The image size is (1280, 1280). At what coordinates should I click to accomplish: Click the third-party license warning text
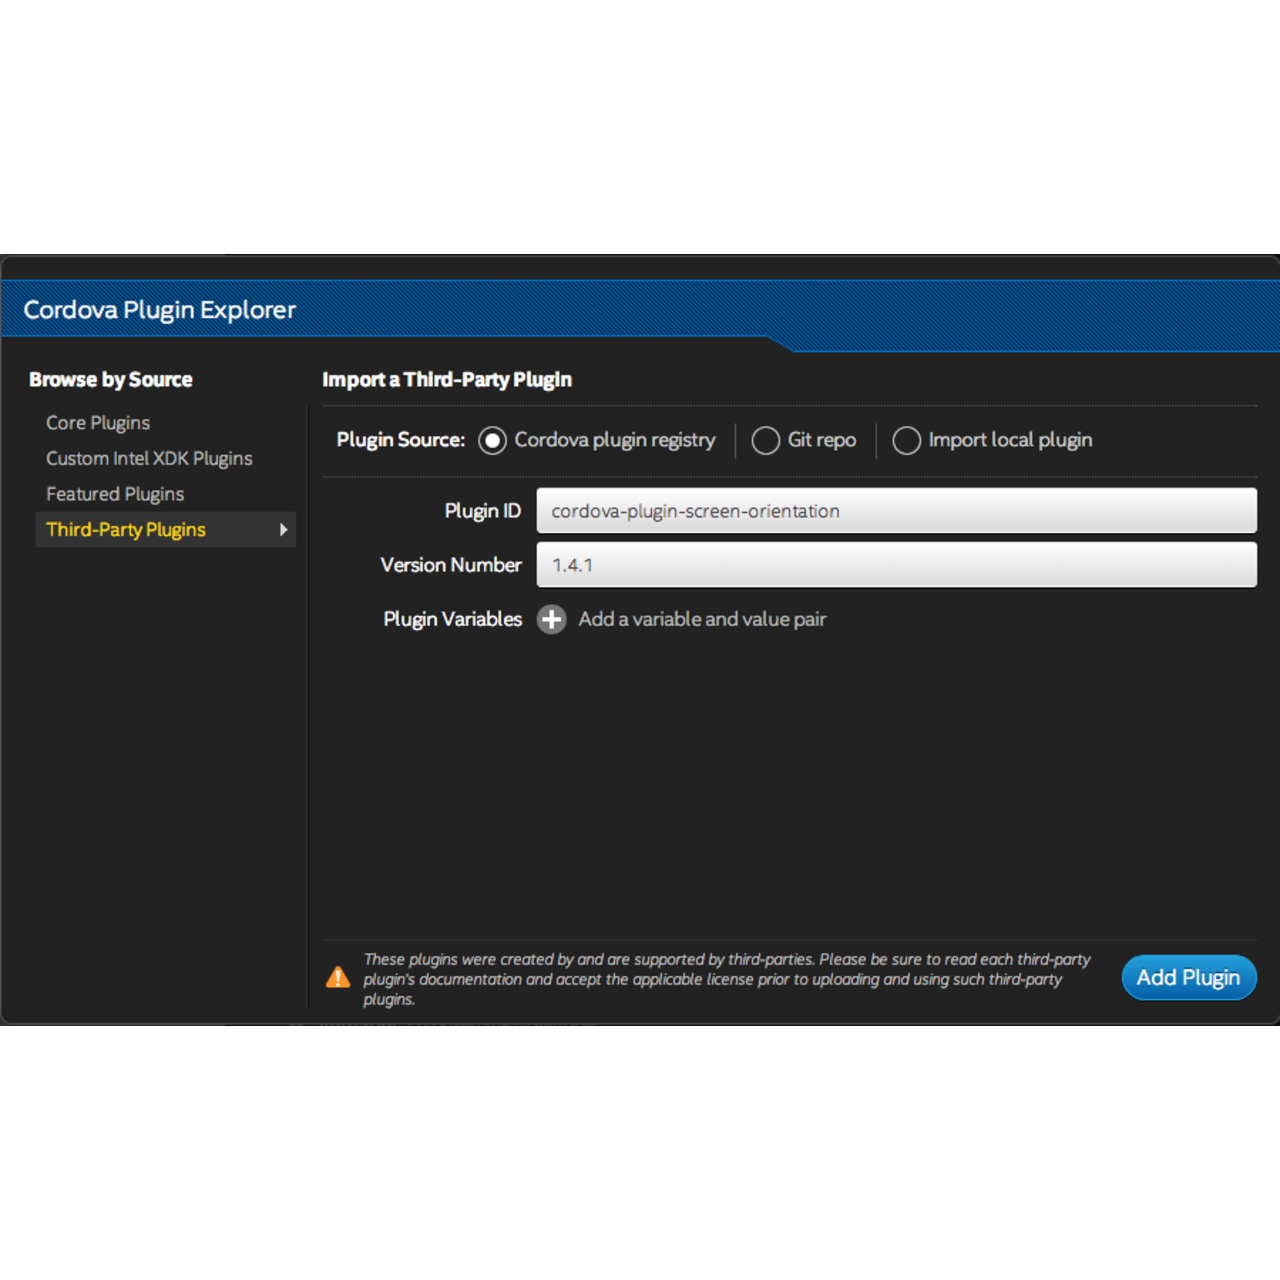[726, 979]
